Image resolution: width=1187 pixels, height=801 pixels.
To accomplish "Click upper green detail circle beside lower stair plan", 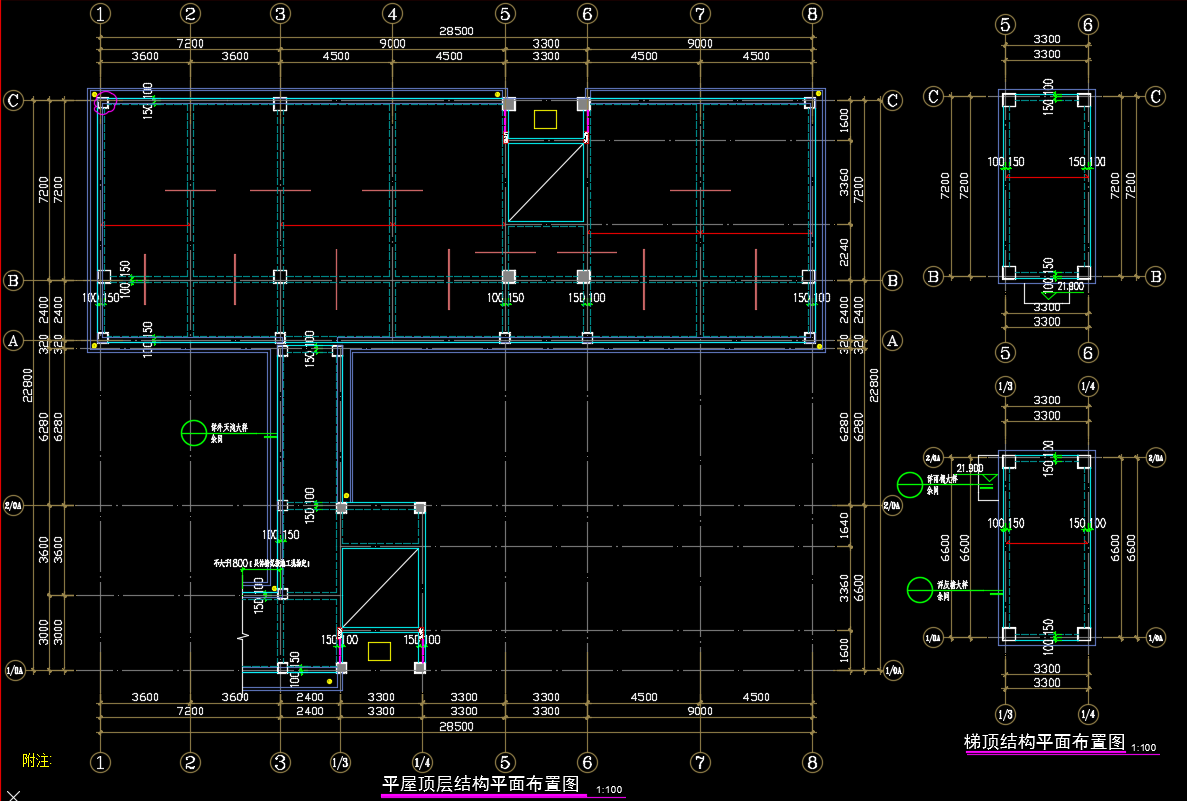I will coord(910,485).
